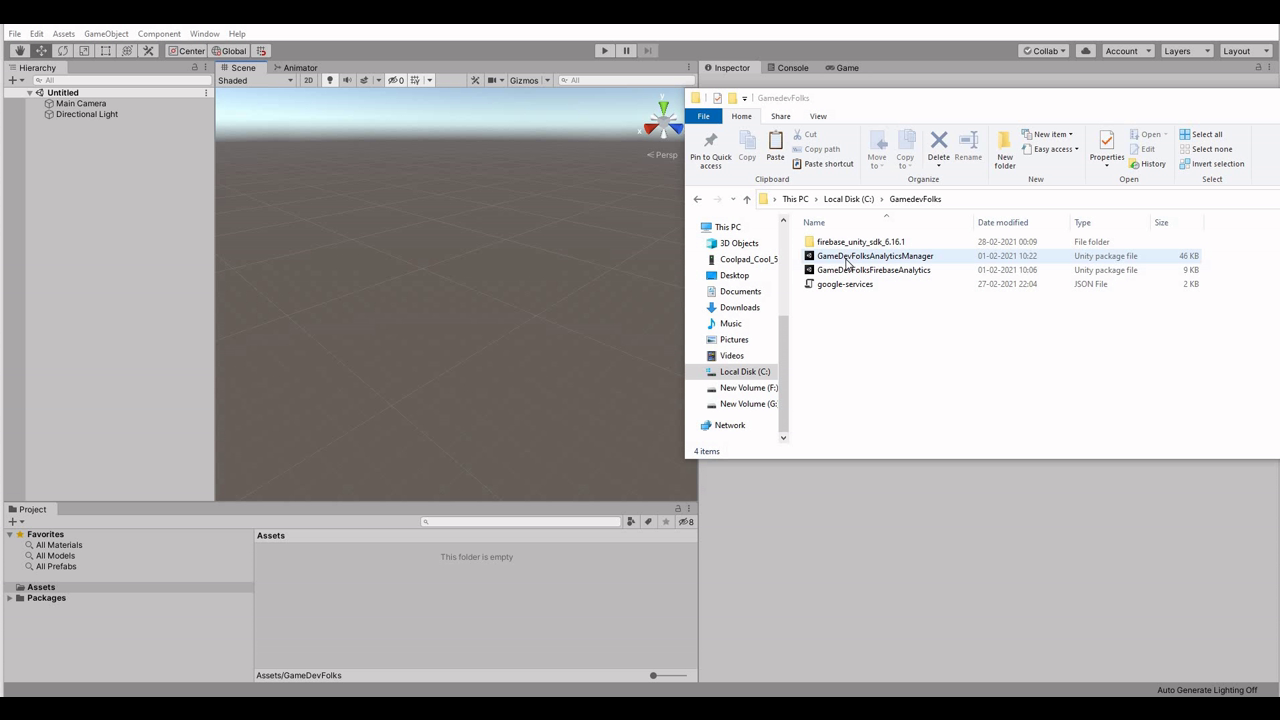Image resolution: width=1280 pixels, height=720 pixels.
Task: Toggle scene lighting bulb icon
Action: click(x=329, y=80)
